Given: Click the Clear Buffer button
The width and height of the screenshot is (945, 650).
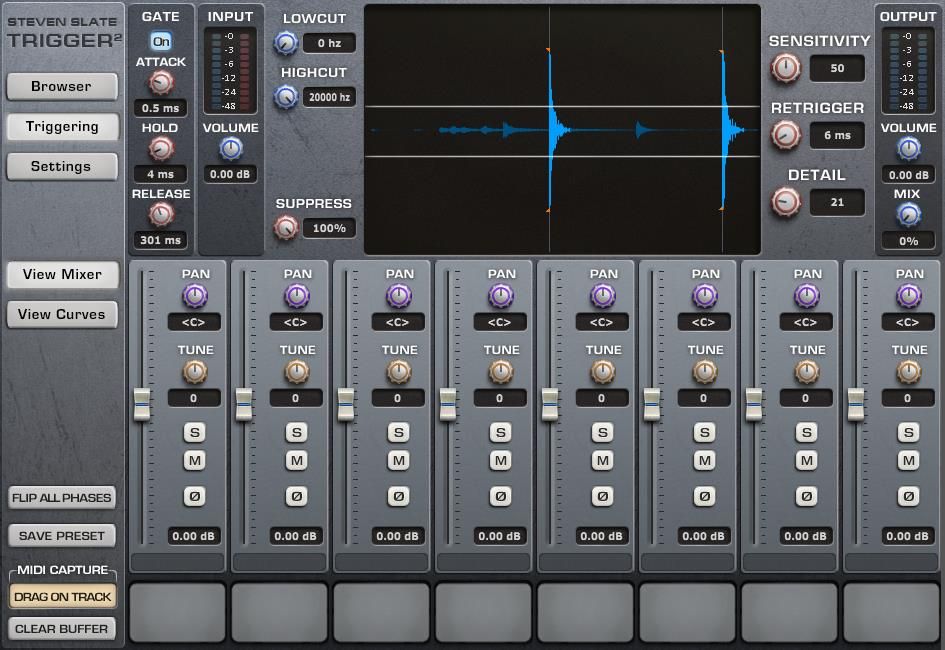Looking at the screenshot, I should (62, 628).
